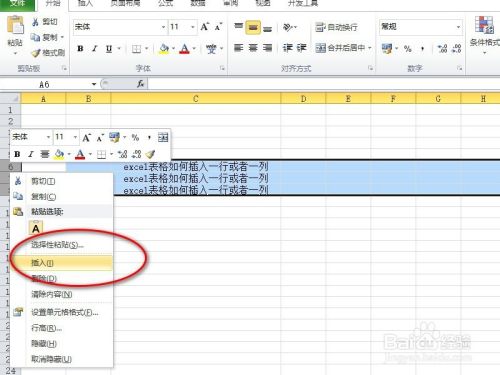The image size is (500, 375).
Task: Click the text orientation icon
Action: click(289, 27)
